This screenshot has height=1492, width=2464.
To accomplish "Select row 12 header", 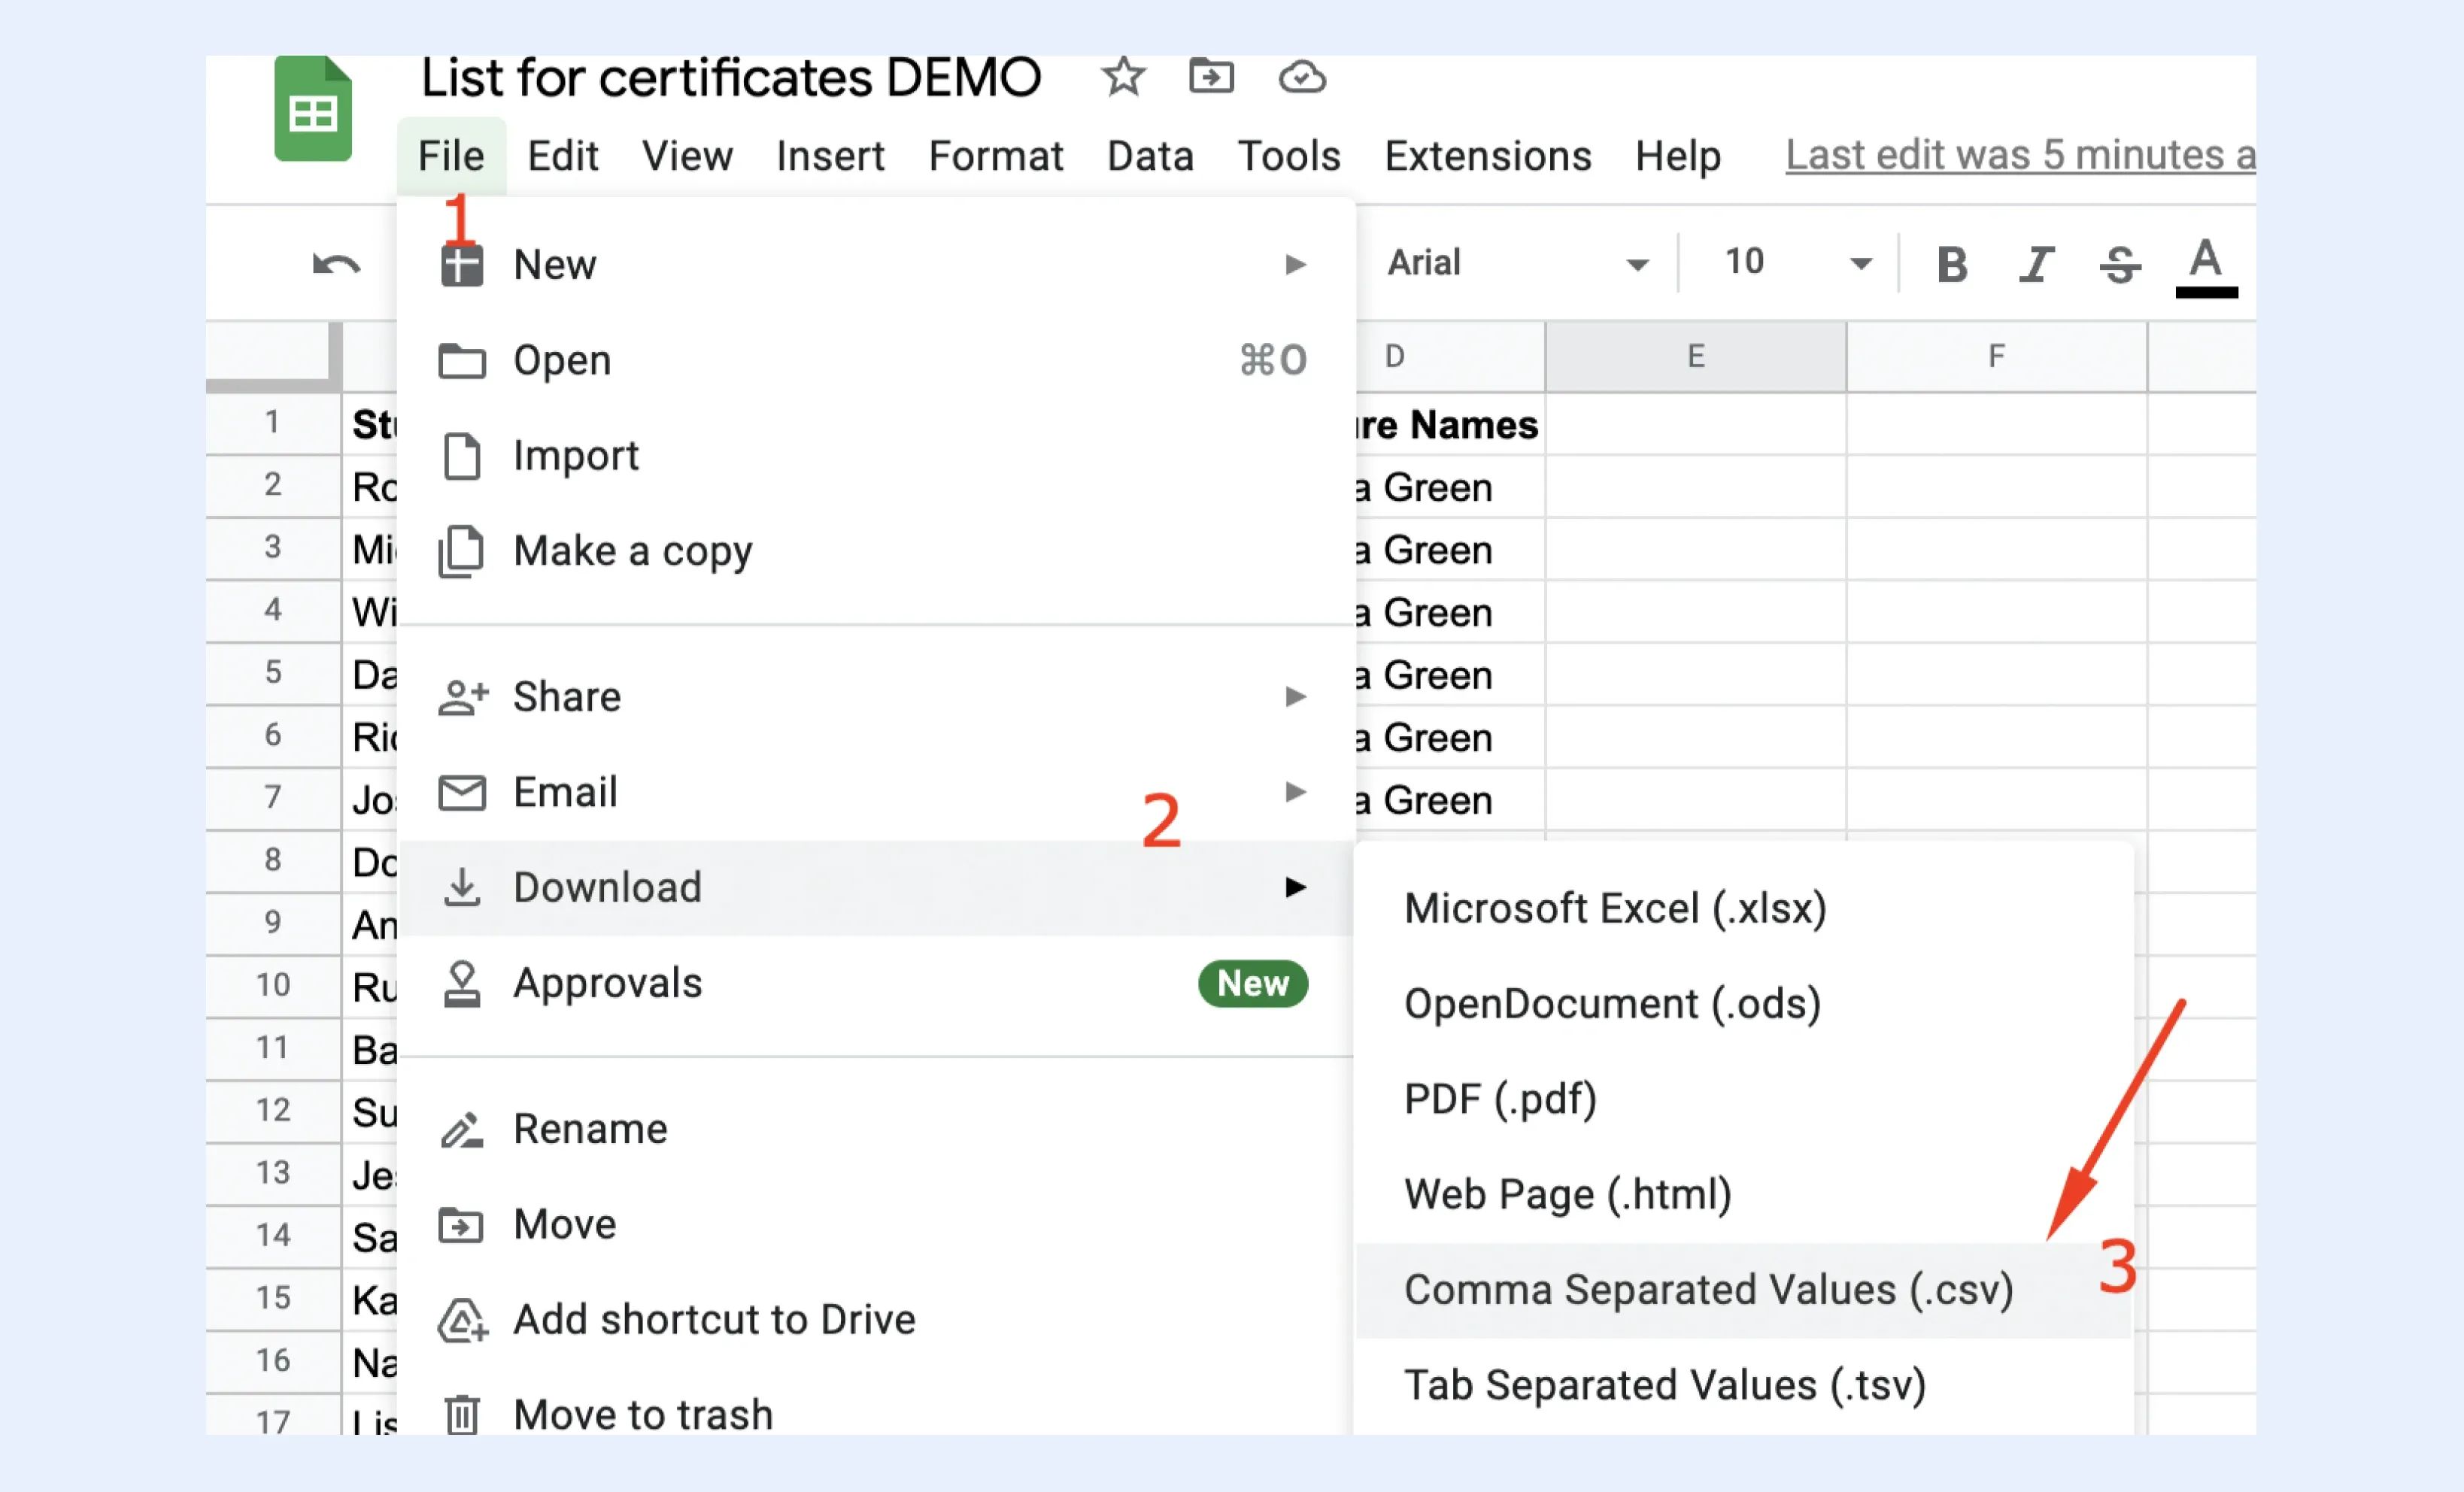I will click(272, 1111).
